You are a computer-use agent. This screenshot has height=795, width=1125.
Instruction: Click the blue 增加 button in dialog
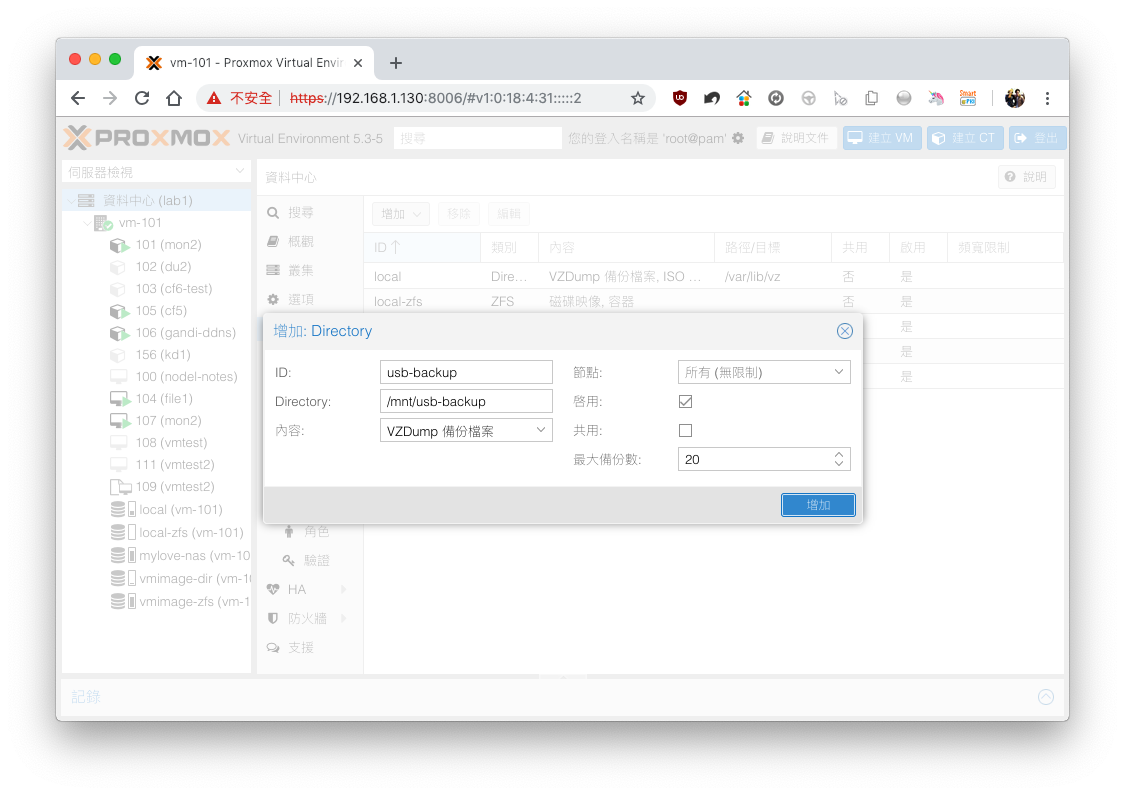[x=818, y=504]
